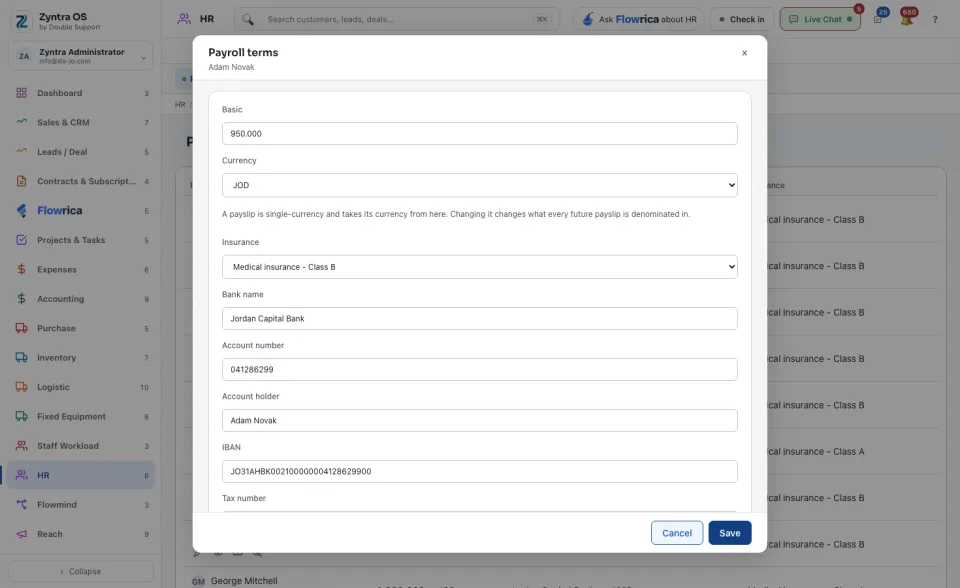Click the search magnifier icon

[x=247, y=20]
